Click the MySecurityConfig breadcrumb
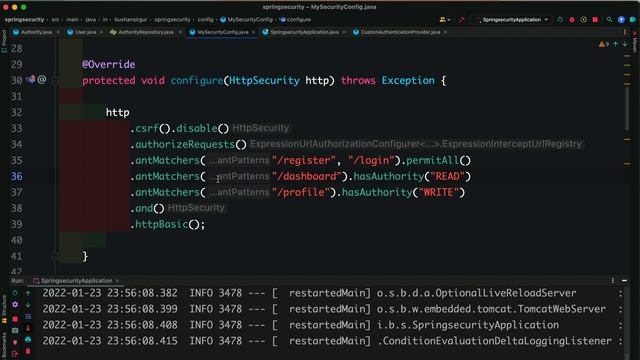The height and width of the screenshot is (360, 640). click(246, 20)
